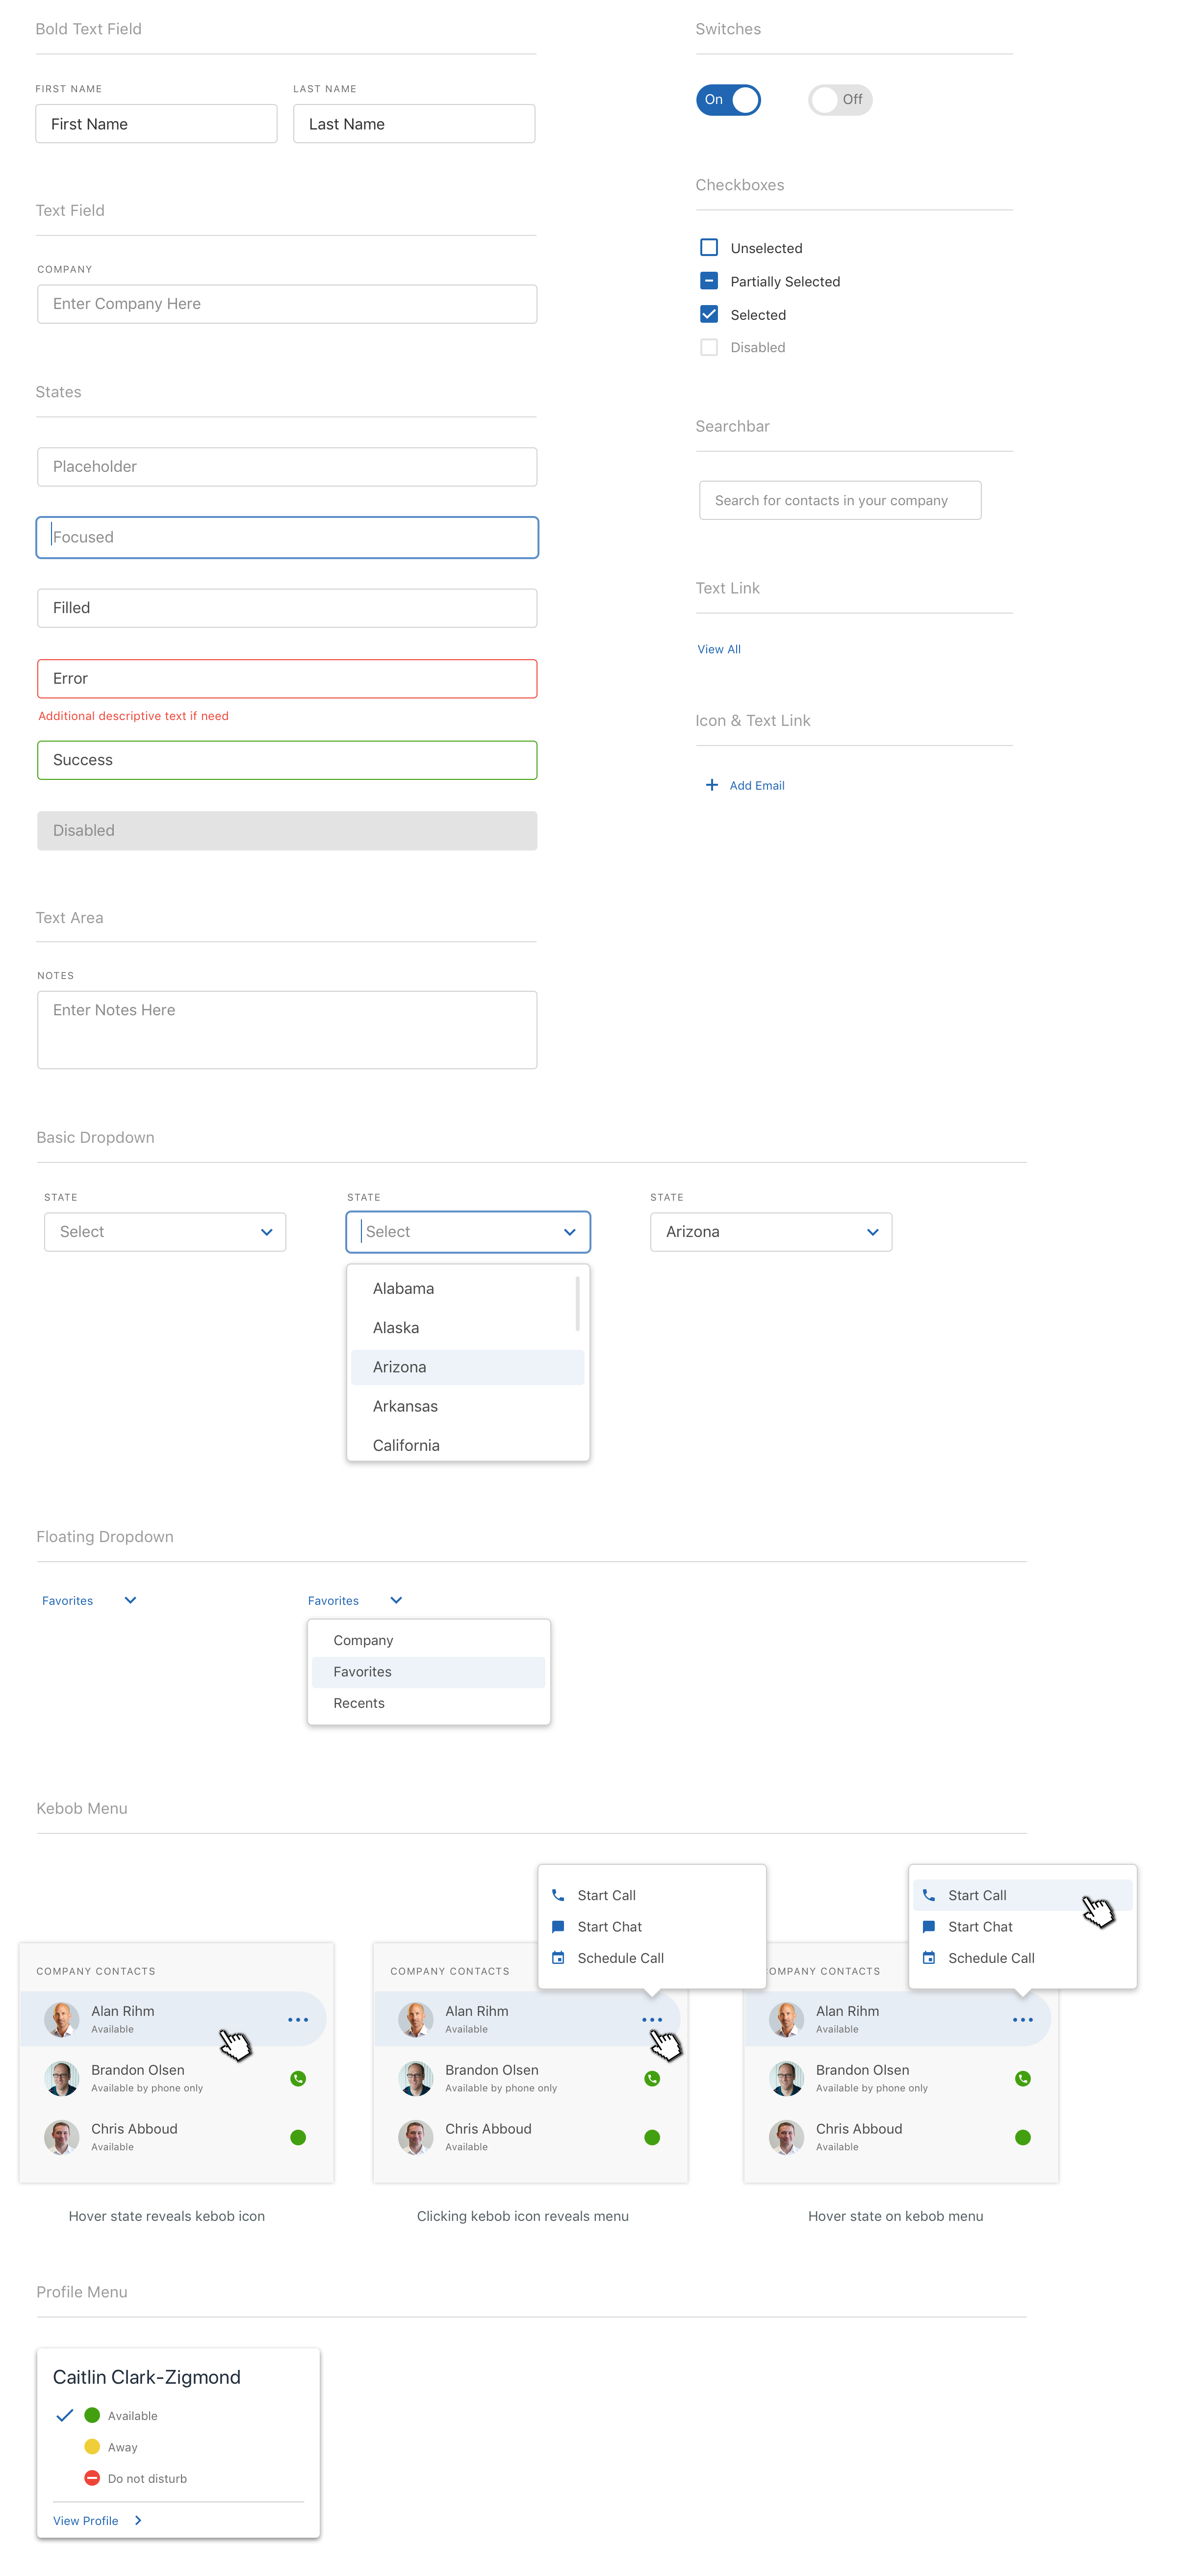Click the state list scrollbar
The height and width of the screenshot is (2576, 1177).
pyautogui.click(x=578, y=1303)
